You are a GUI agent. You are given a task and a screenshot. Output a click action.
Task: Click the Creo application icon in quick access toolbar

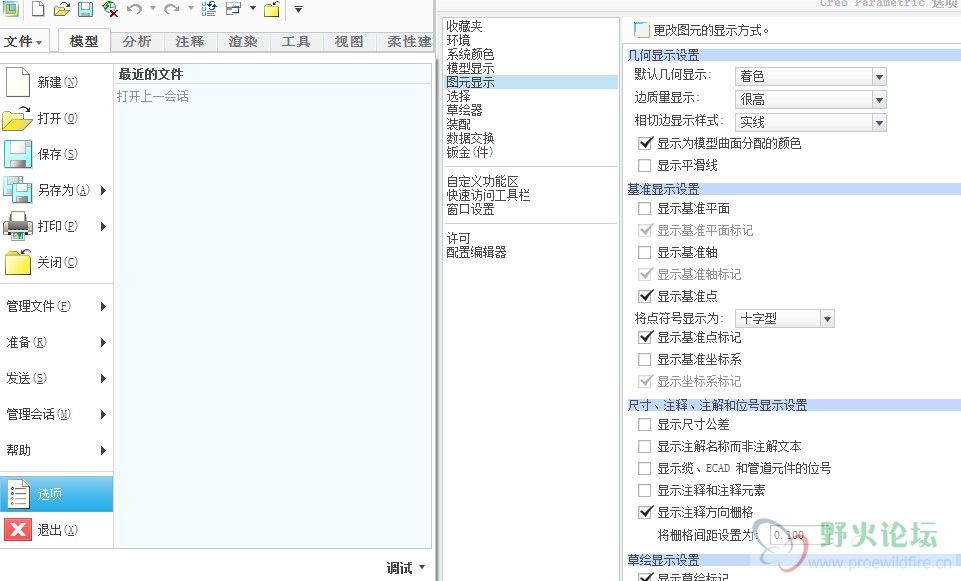click(x=10, y=8)
